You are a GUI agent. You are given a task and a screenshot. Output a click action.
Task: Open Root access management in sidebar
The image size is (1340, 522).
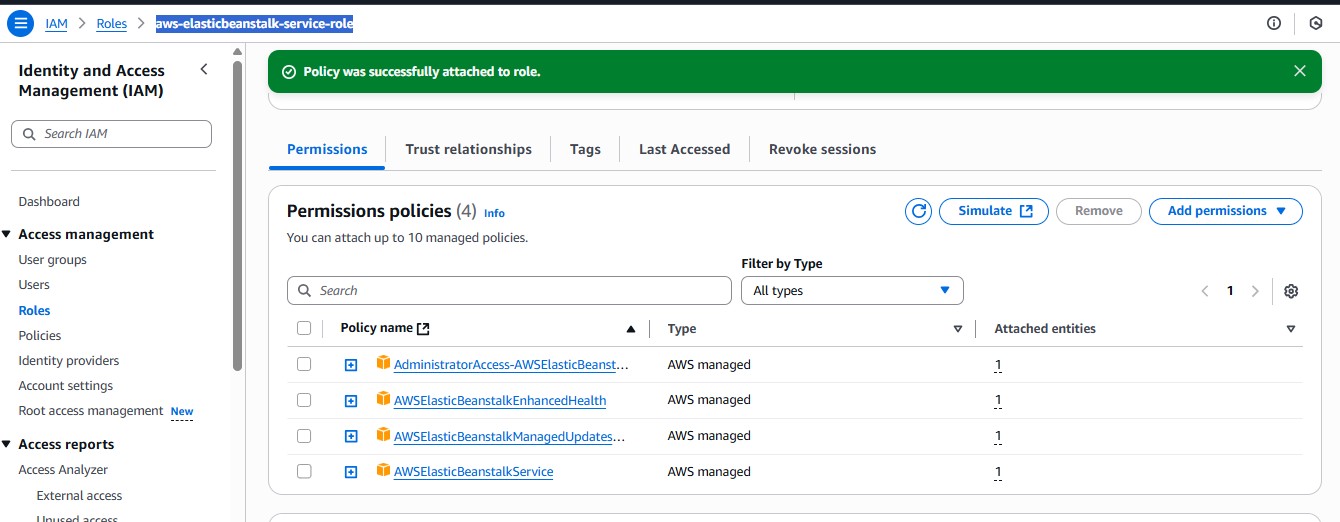tap(91, 411)
